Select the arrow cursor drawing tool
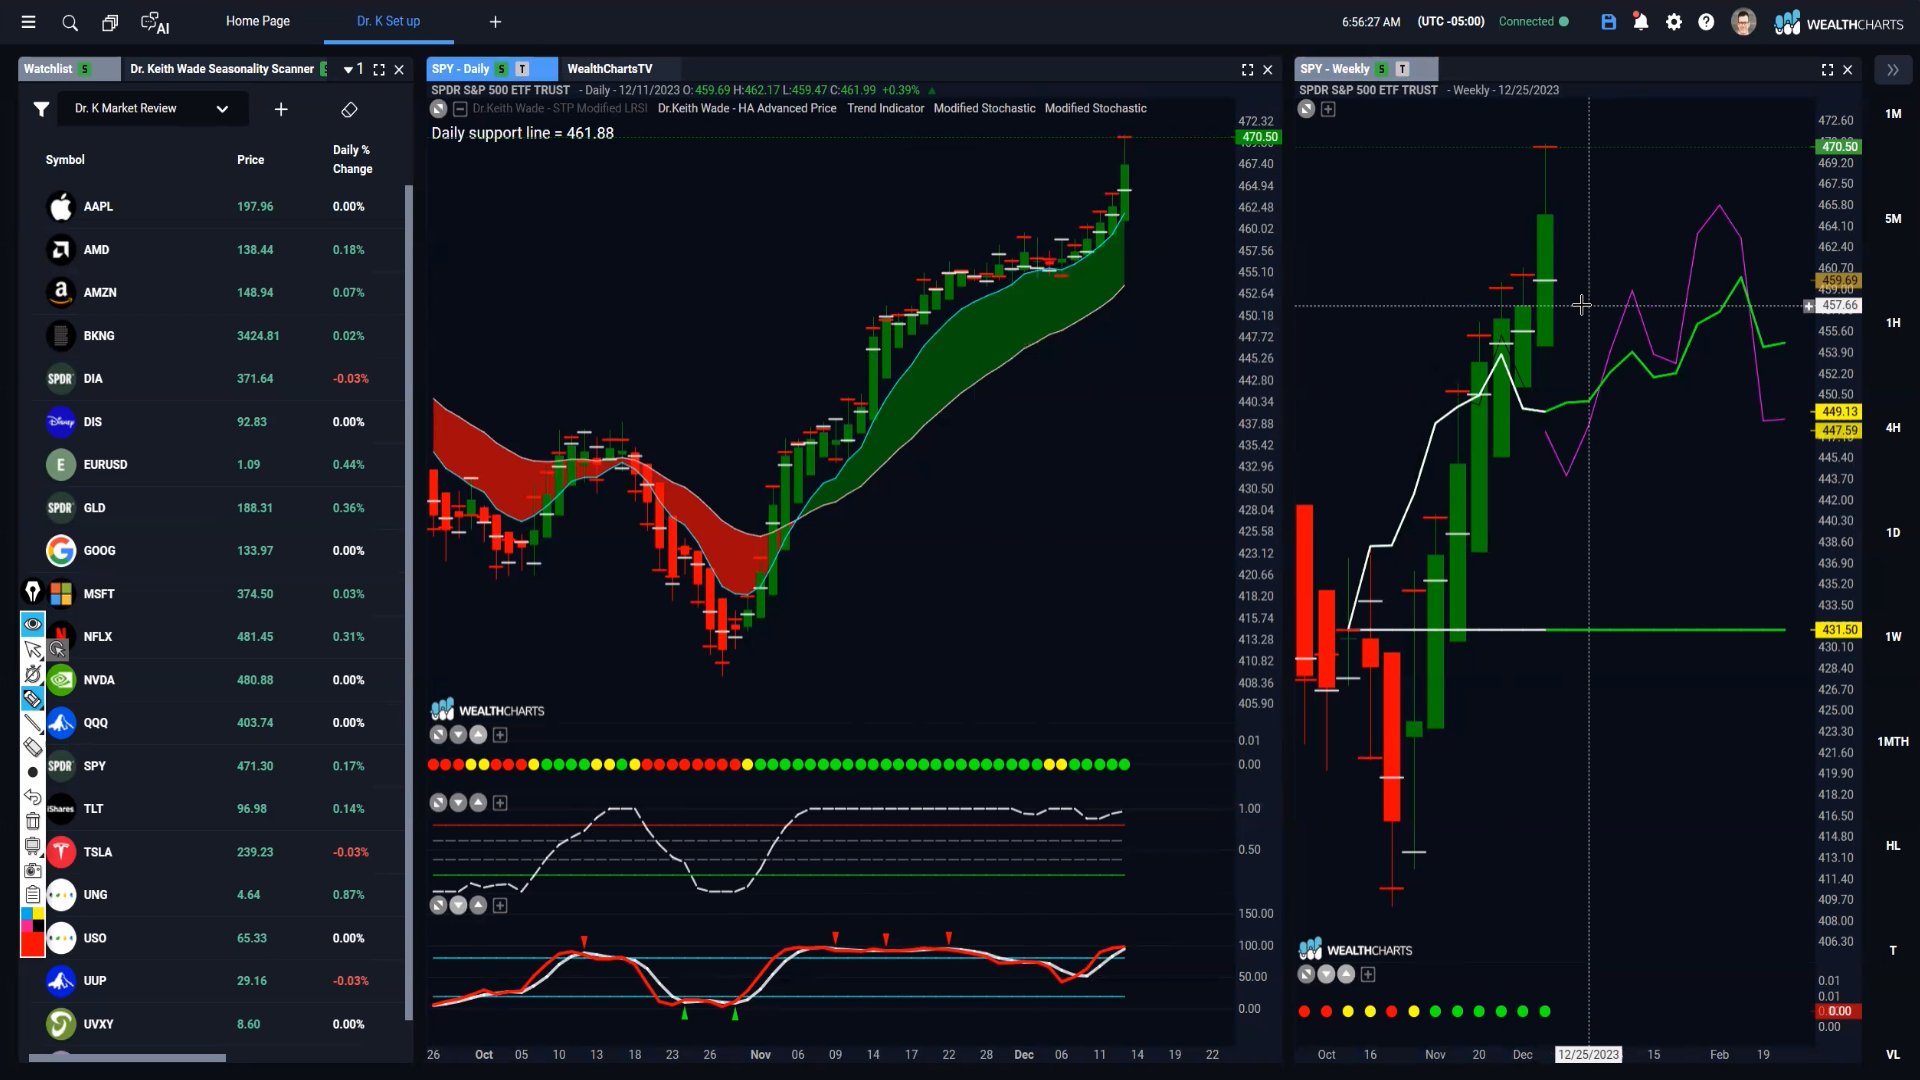This screenshot has height=1080, width=1920. (33, 650)
